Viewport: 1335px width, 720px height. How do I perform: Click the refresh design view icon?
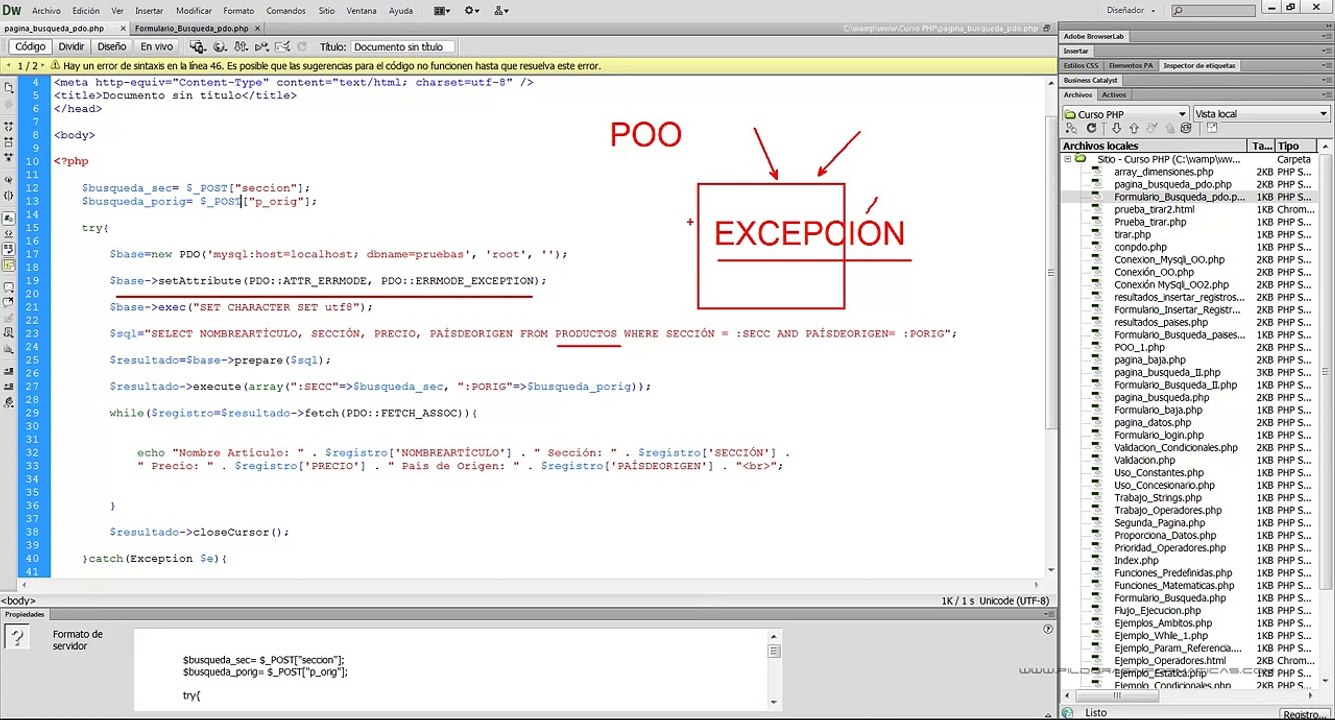[x=302, y=46]
